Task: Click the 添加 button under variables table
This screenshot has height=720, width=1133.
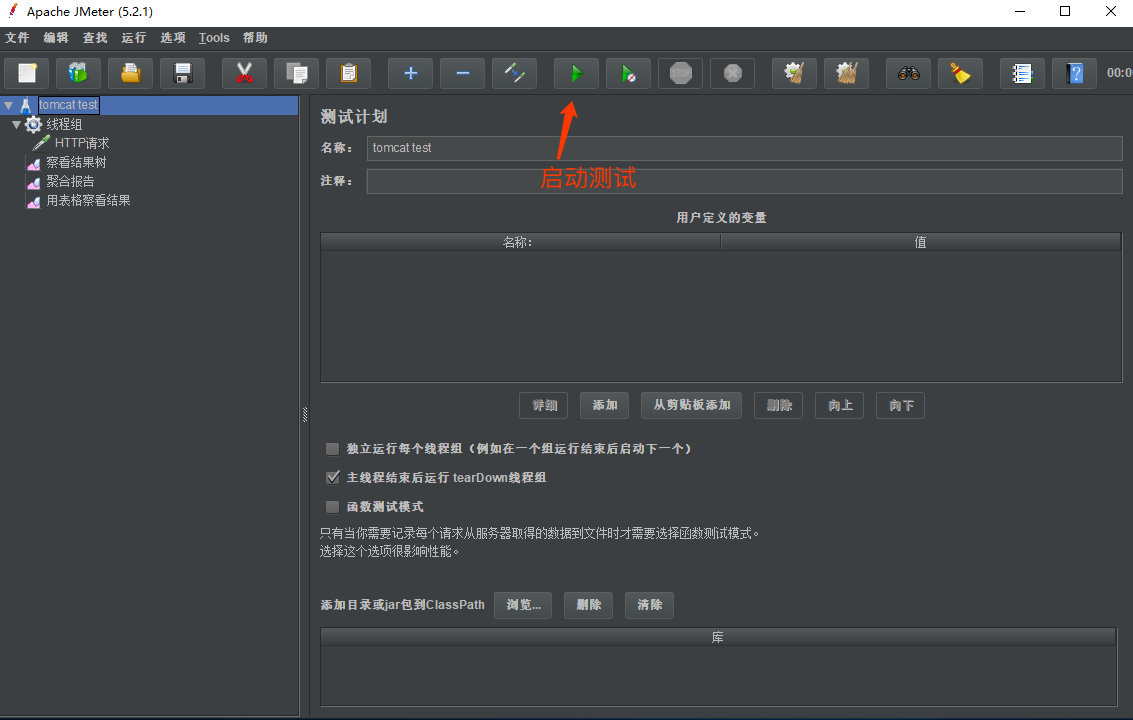Action: 604,405
